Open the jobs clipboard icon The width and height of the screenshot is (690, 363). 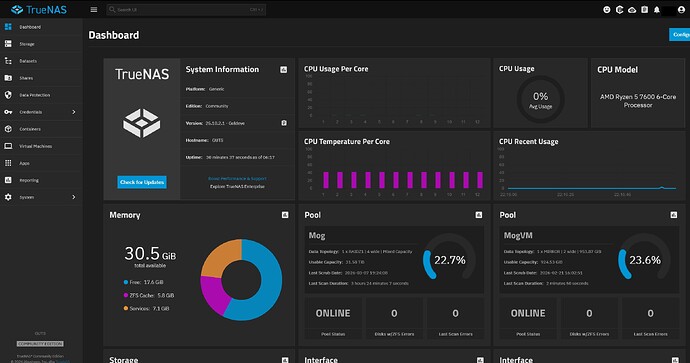[644, 9]
